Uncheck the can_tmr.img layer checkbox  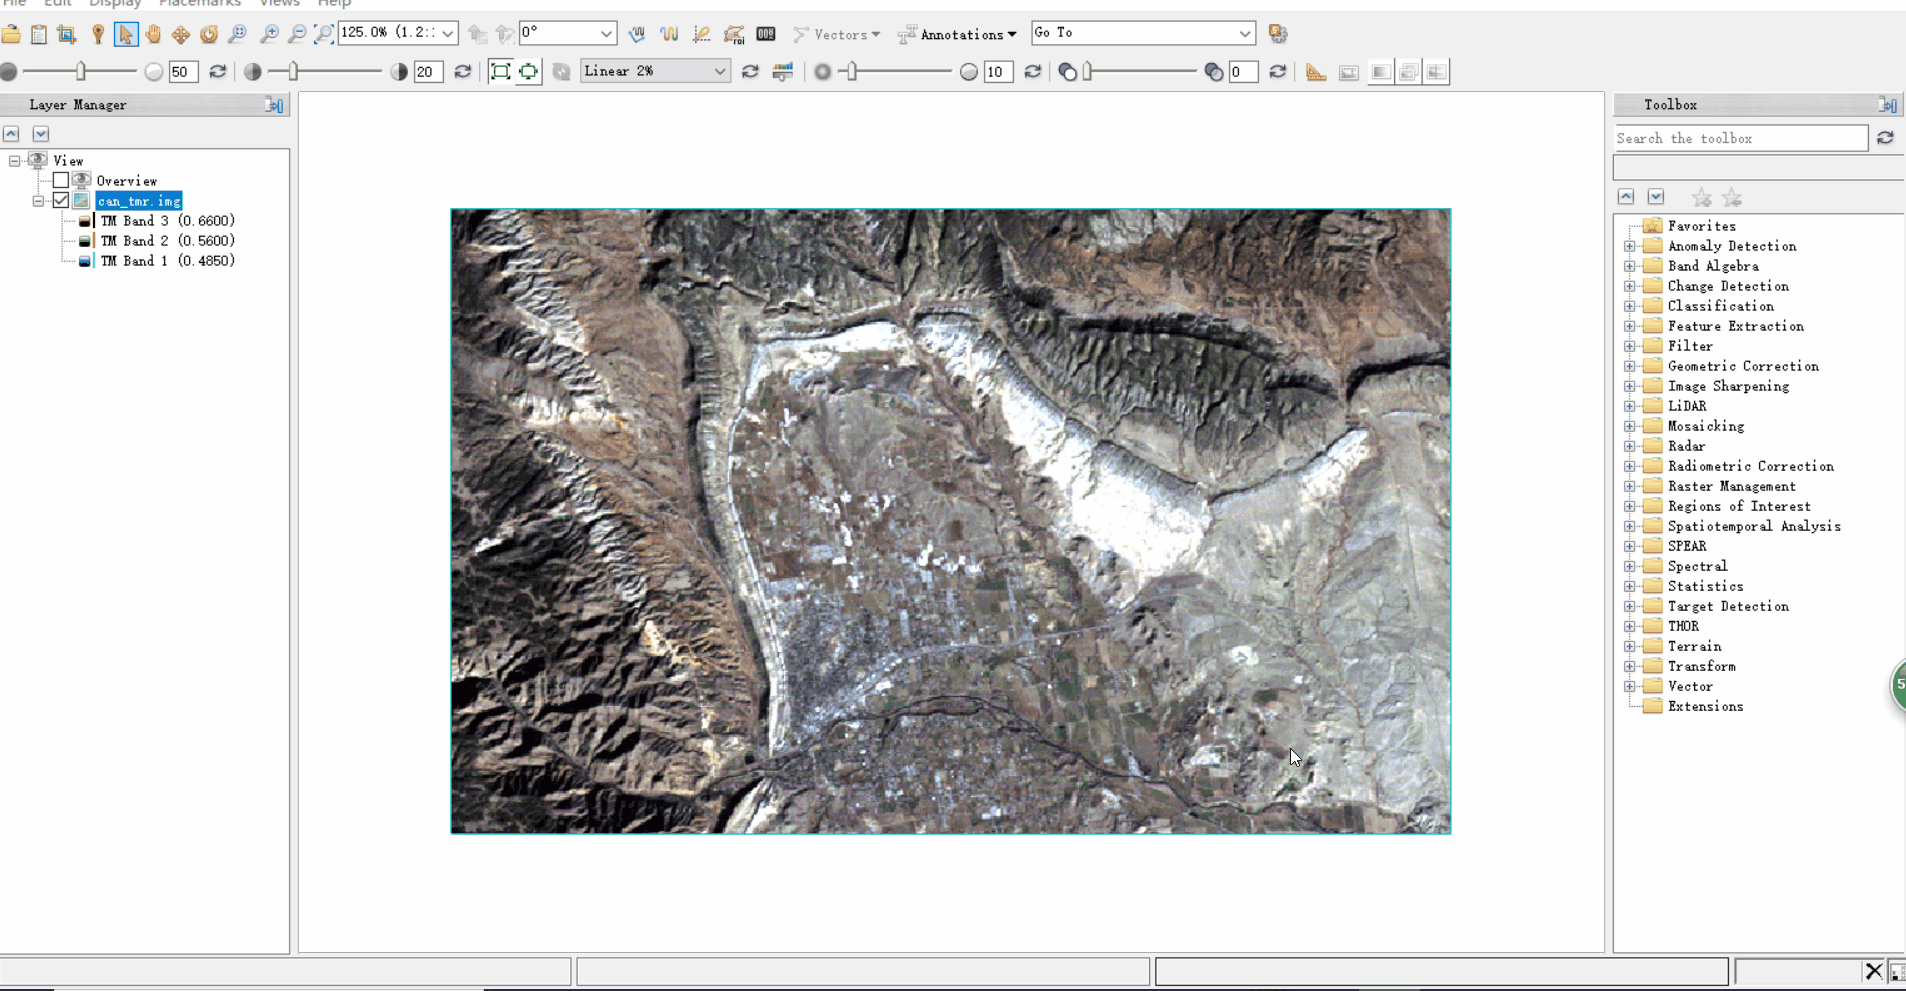point(61,201)
